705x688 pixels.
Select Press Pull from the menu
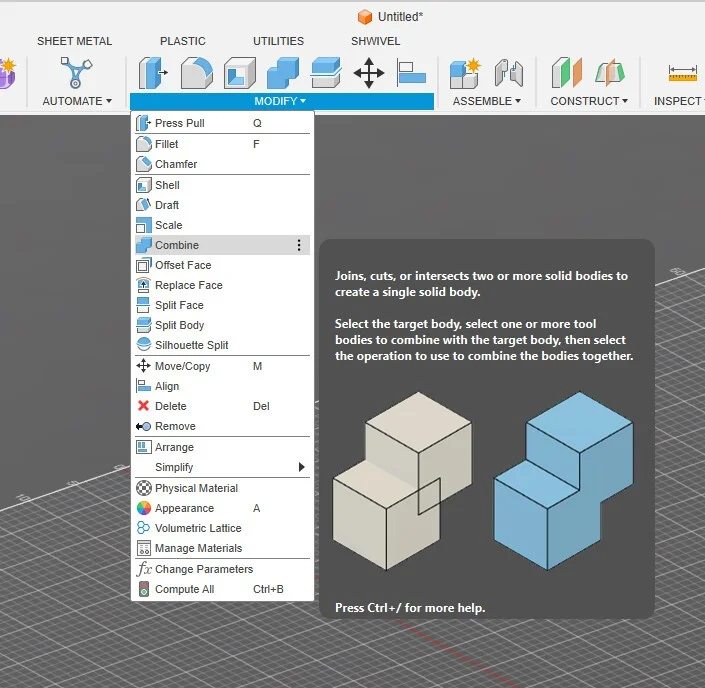point(223,123)
